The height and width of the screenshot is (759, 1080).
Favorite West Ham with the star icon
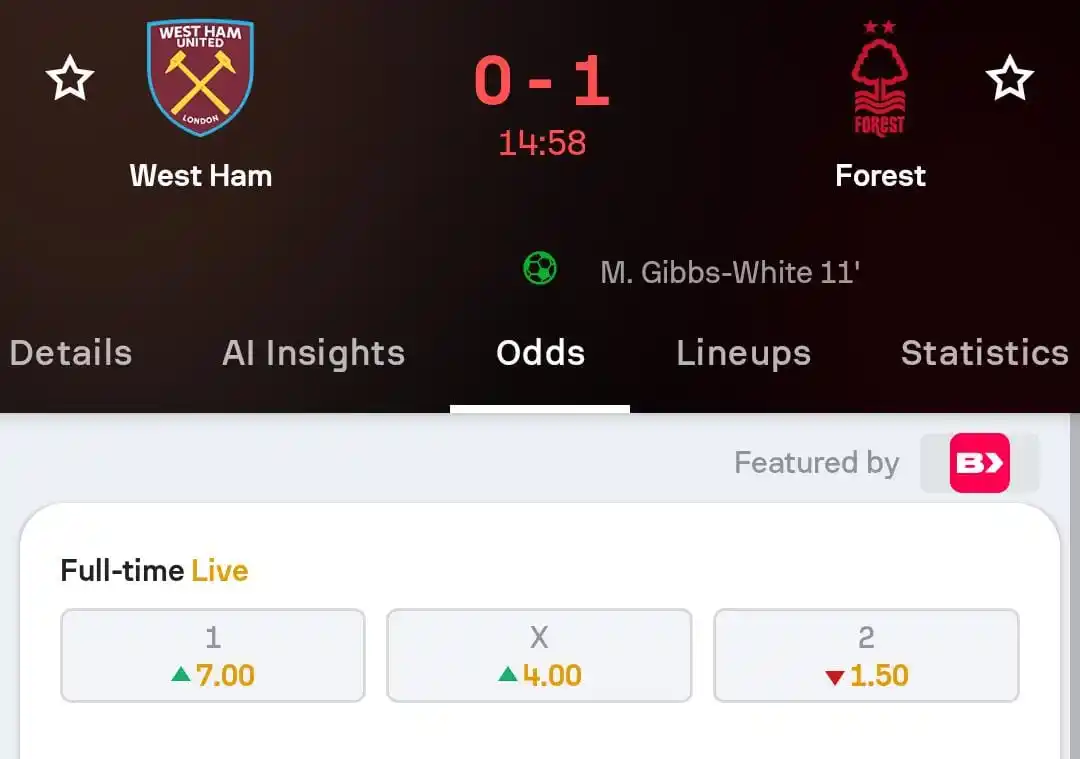pyautogui.click(x=70, y=79)
